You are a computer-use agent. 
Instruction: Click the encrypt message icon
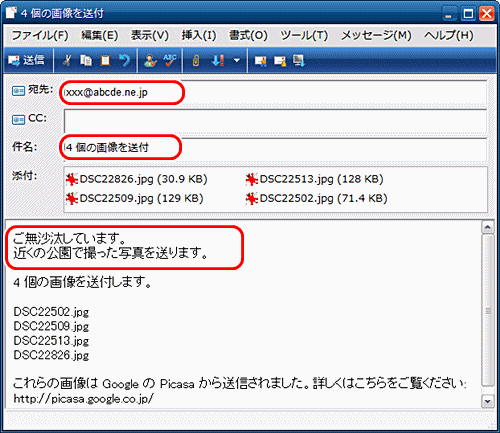pyautogui.click(x=280, y=61)
